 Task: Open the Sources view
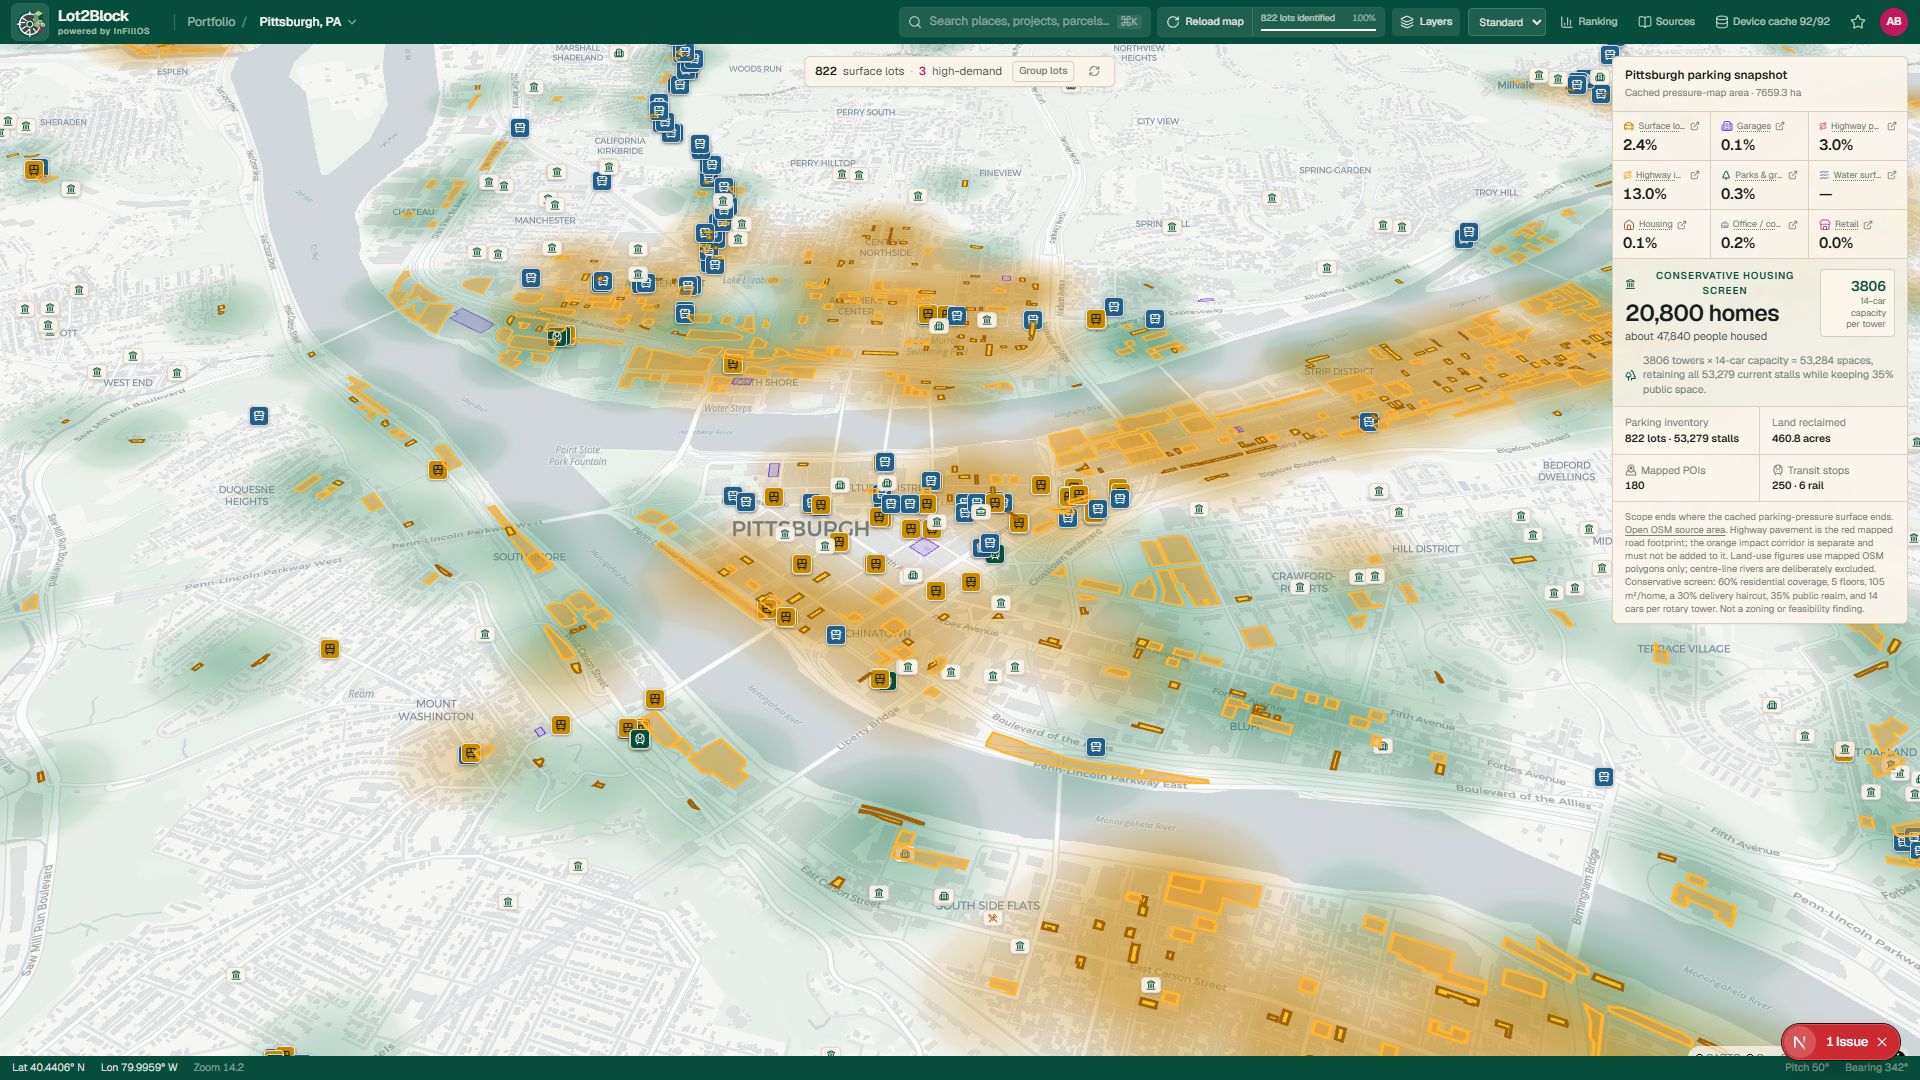[x=1666, y=22]
